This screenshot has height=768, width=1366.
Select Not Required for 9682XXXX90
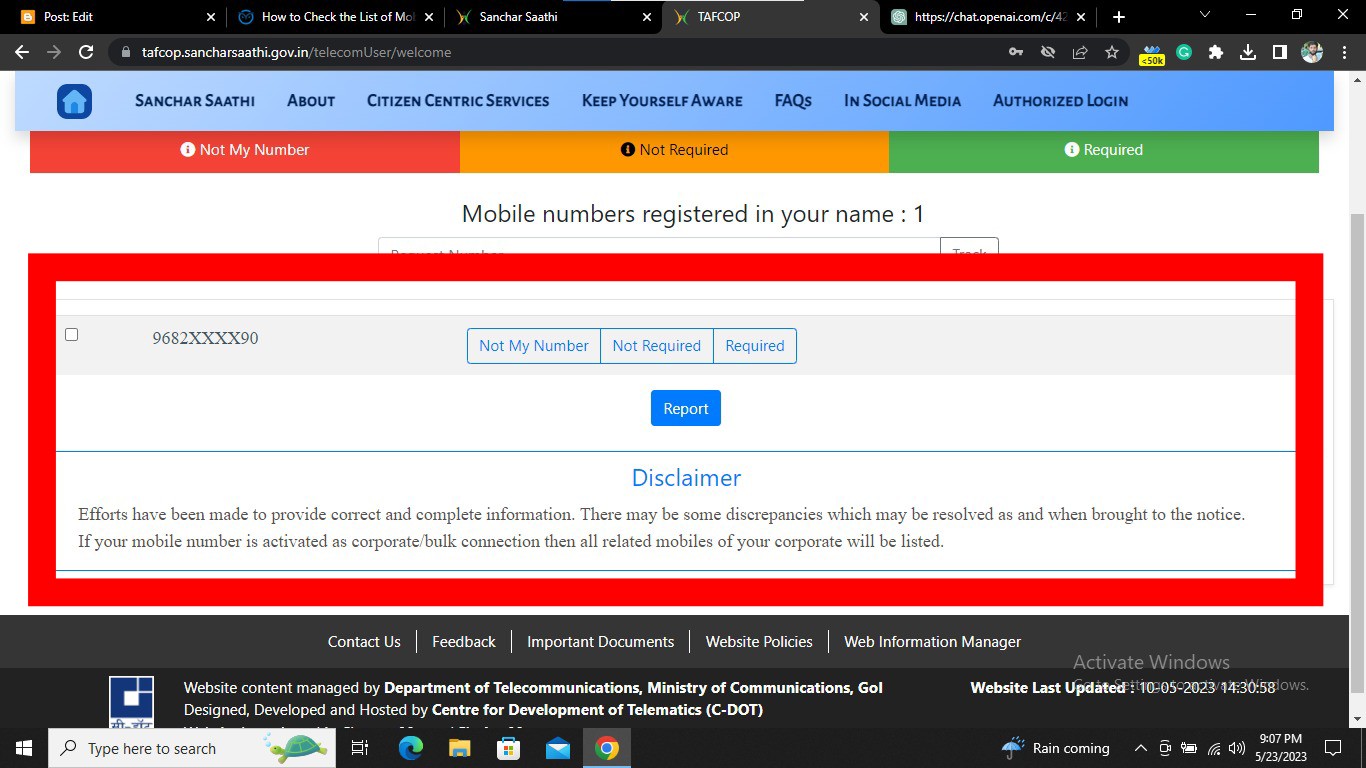[657, 346]
